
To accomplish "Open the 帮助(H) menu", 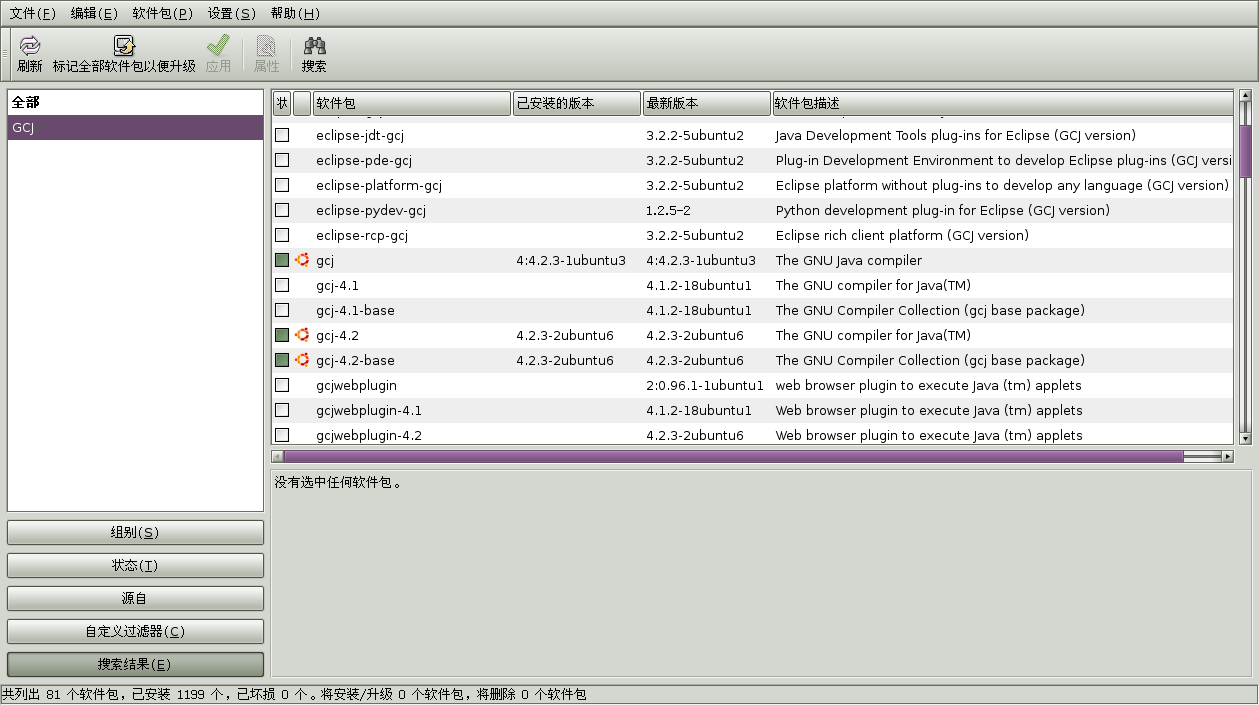I will pyautogui.click(x=295, y=13).
